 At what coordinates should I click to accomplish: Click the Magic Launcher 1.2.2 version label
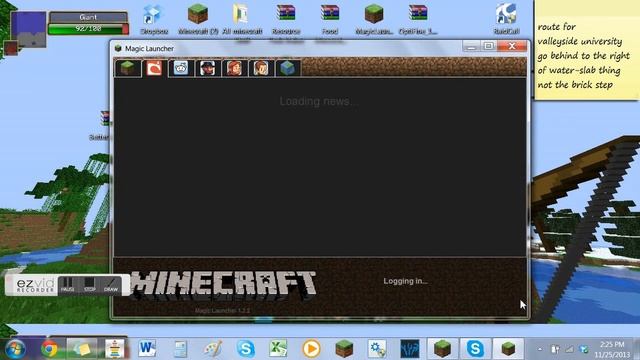pyautogui.click(x=222, y=311)
